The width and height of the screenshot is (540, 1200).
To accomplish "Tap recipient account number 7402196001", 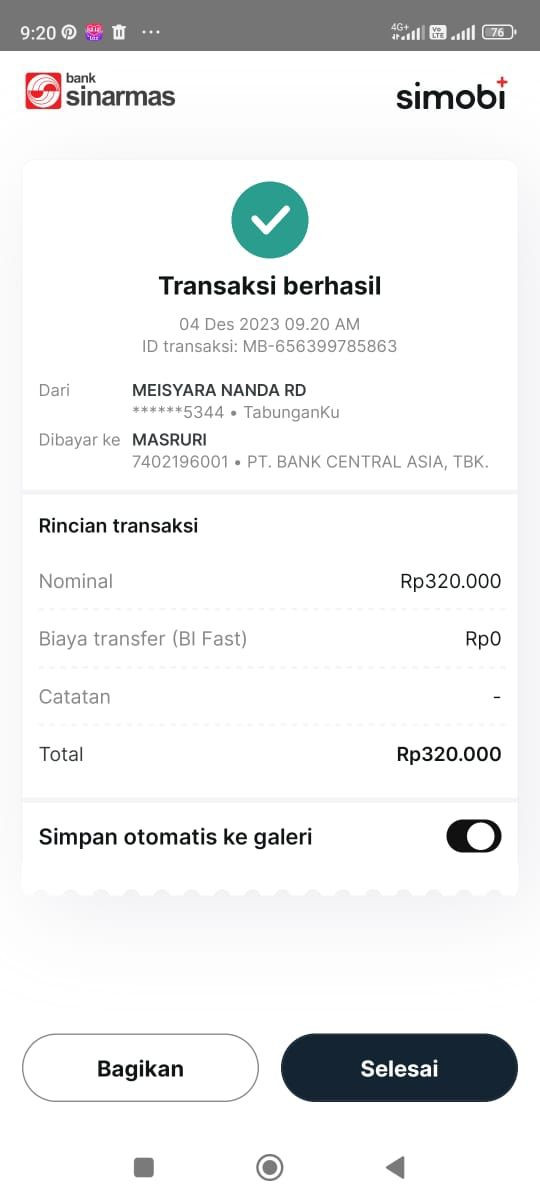I will (x=180, y=462).
